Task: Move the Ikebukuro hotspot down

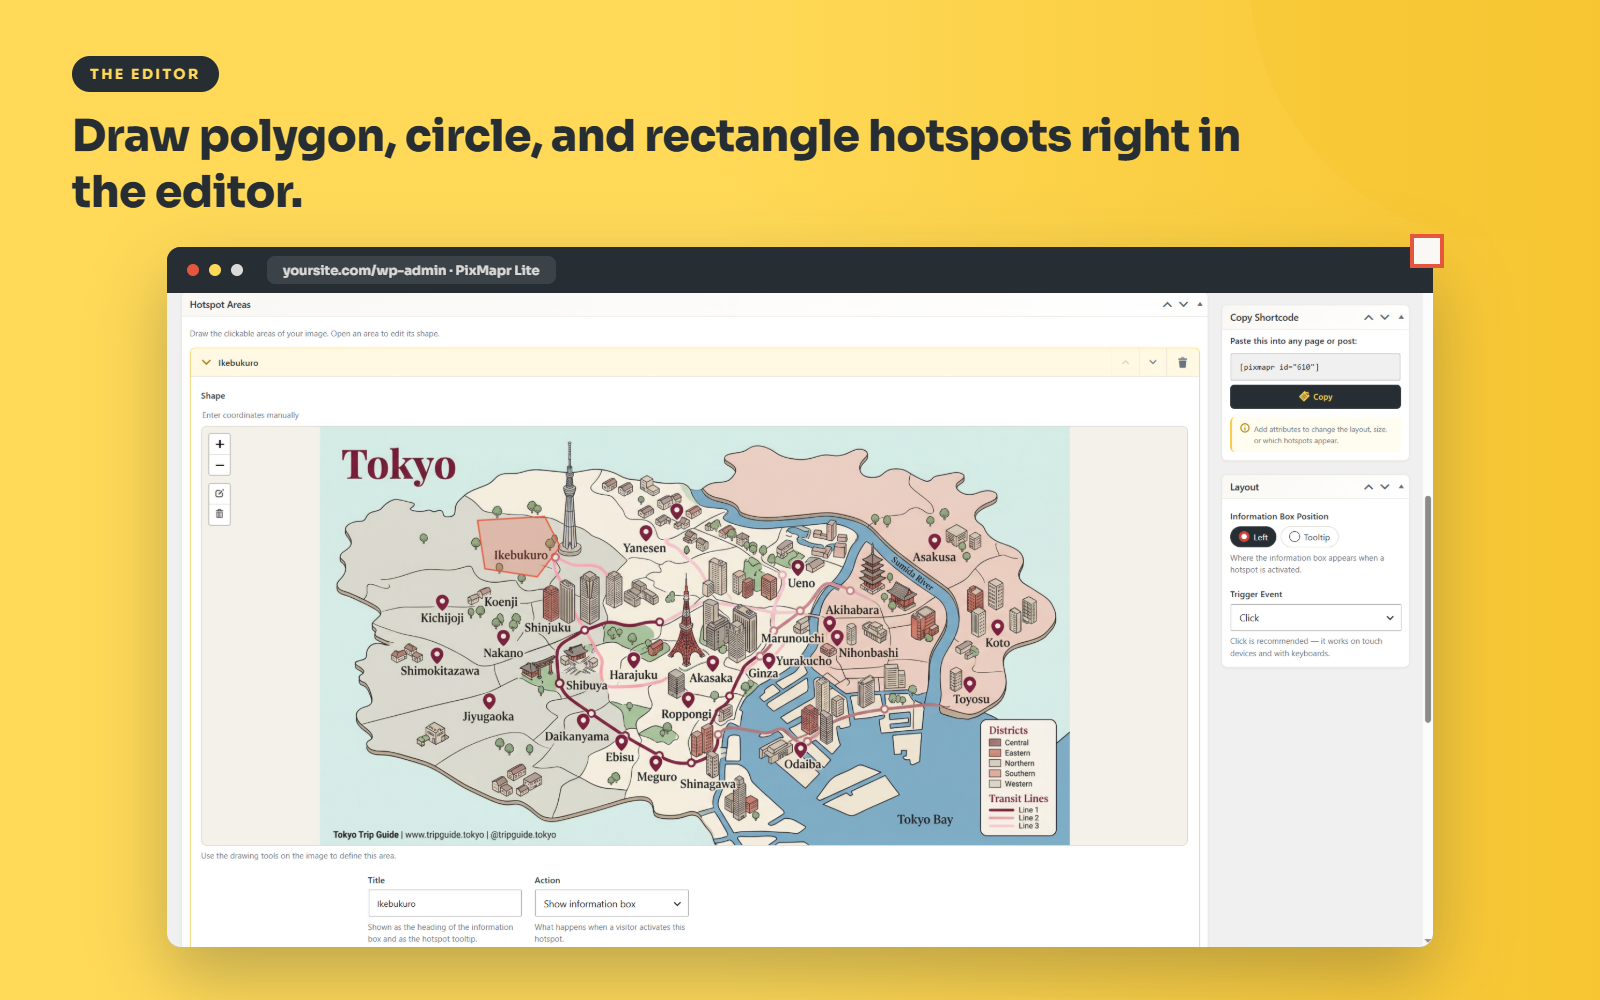Action: pyautogui.click(x=1153, y=362)
